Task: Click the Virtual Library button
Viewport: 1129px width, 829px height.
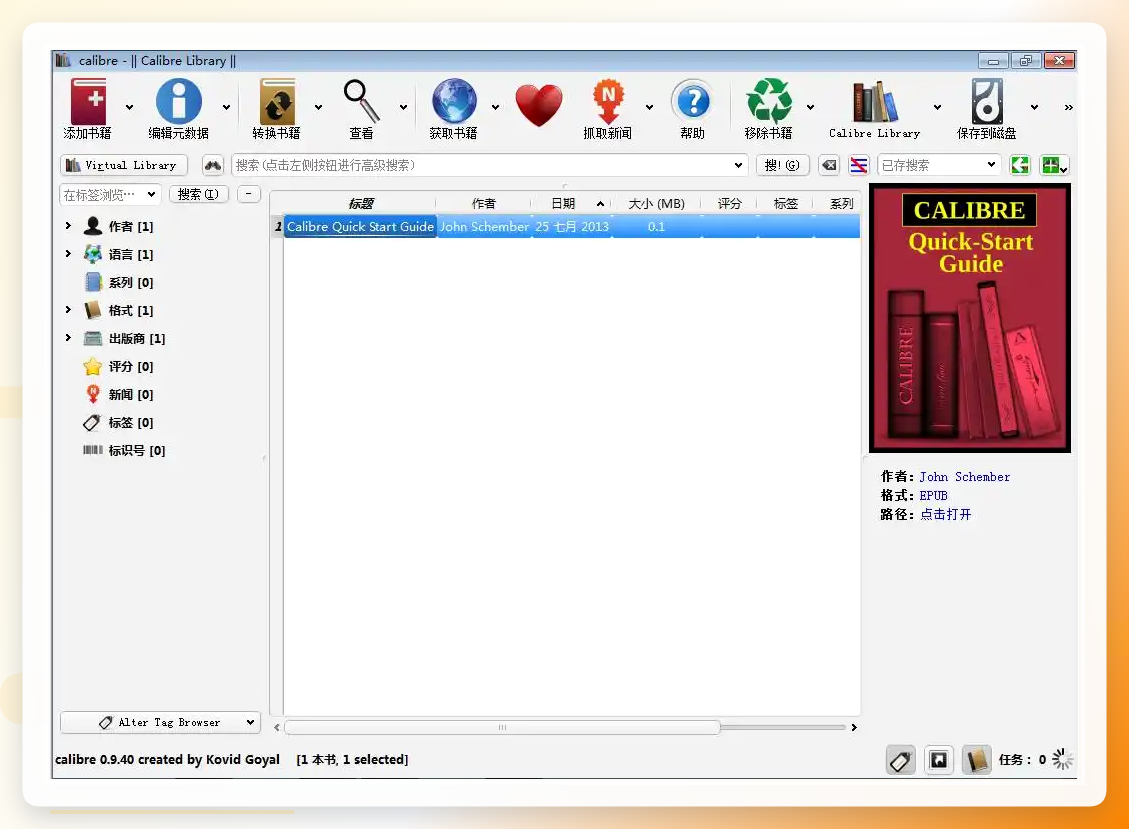Action: click(124, 165)
